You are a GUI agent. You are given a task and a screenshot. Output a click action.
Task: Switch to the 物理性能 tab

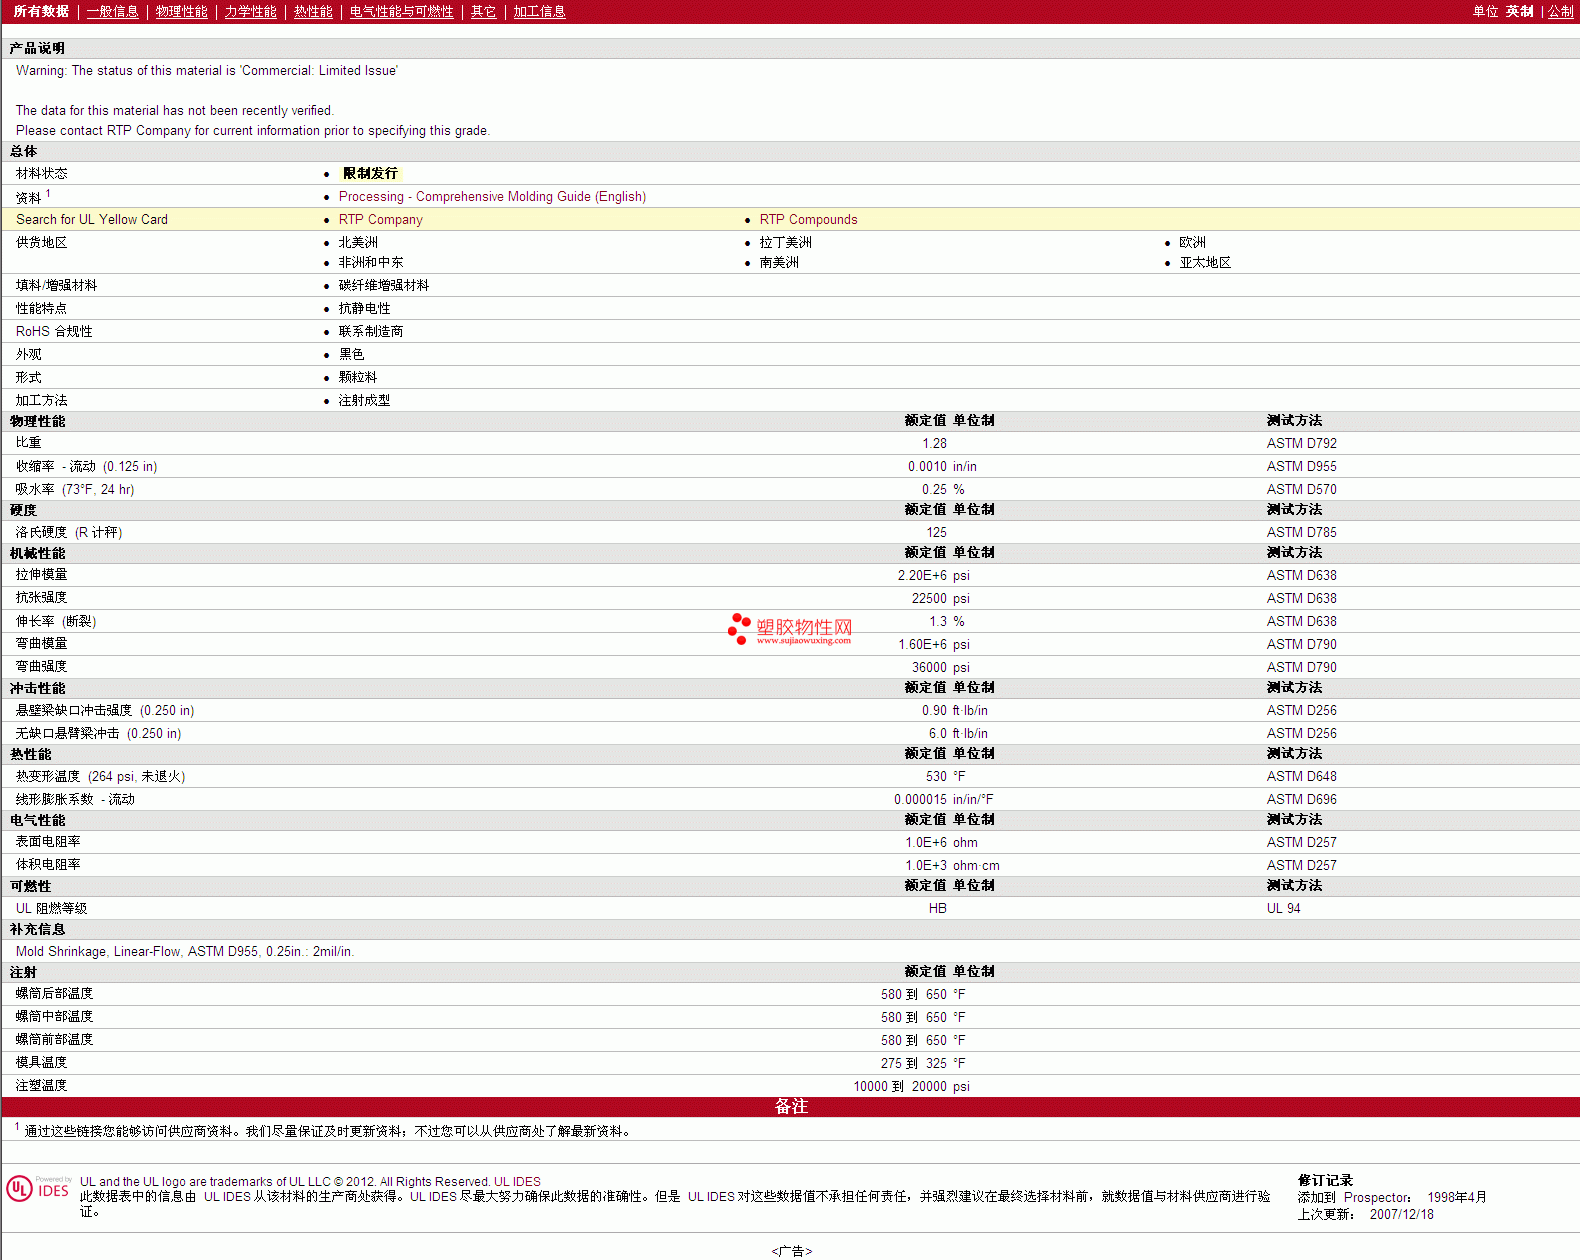point(181,12)
